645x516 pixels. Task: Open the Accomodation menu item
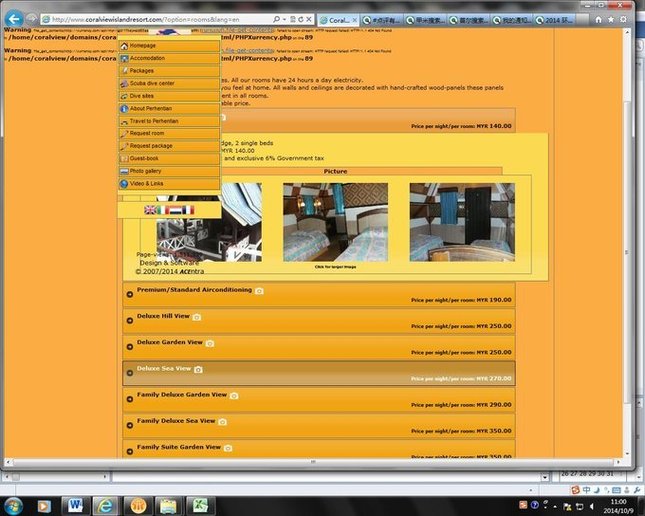[x=169, y=58]
